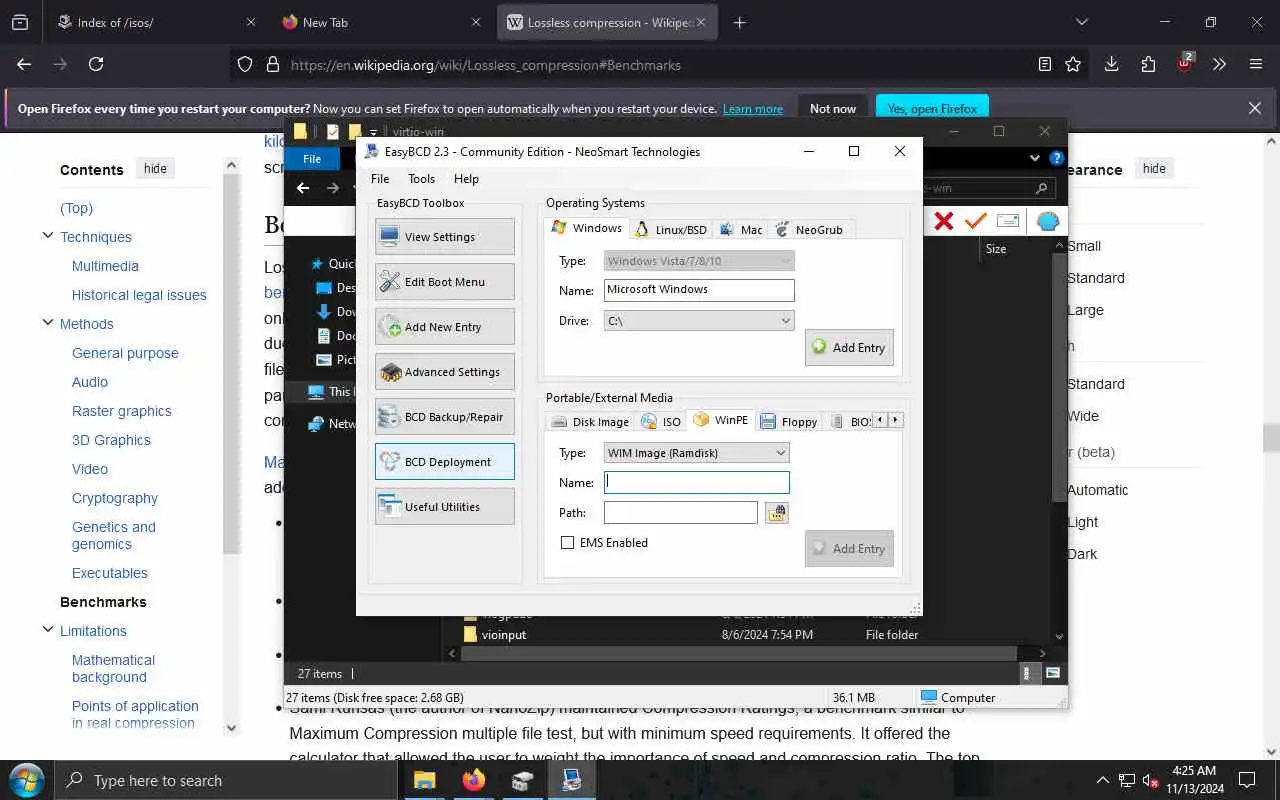Switch to the Disk Image tab

(x=590, y=422)
